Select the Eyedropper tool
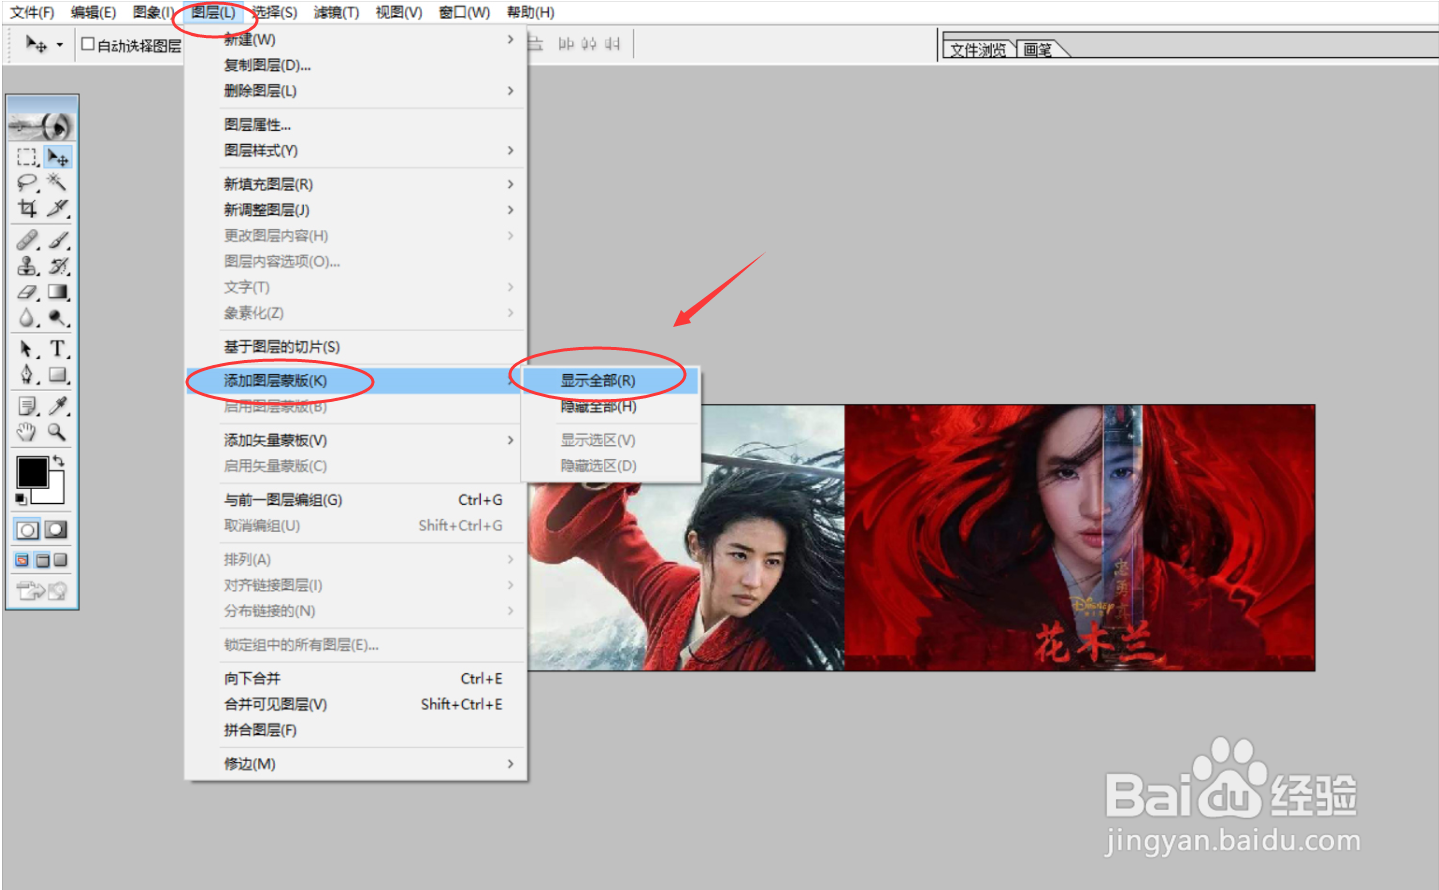The height and width of the screenshot is (890, 1439). (58, 406)
